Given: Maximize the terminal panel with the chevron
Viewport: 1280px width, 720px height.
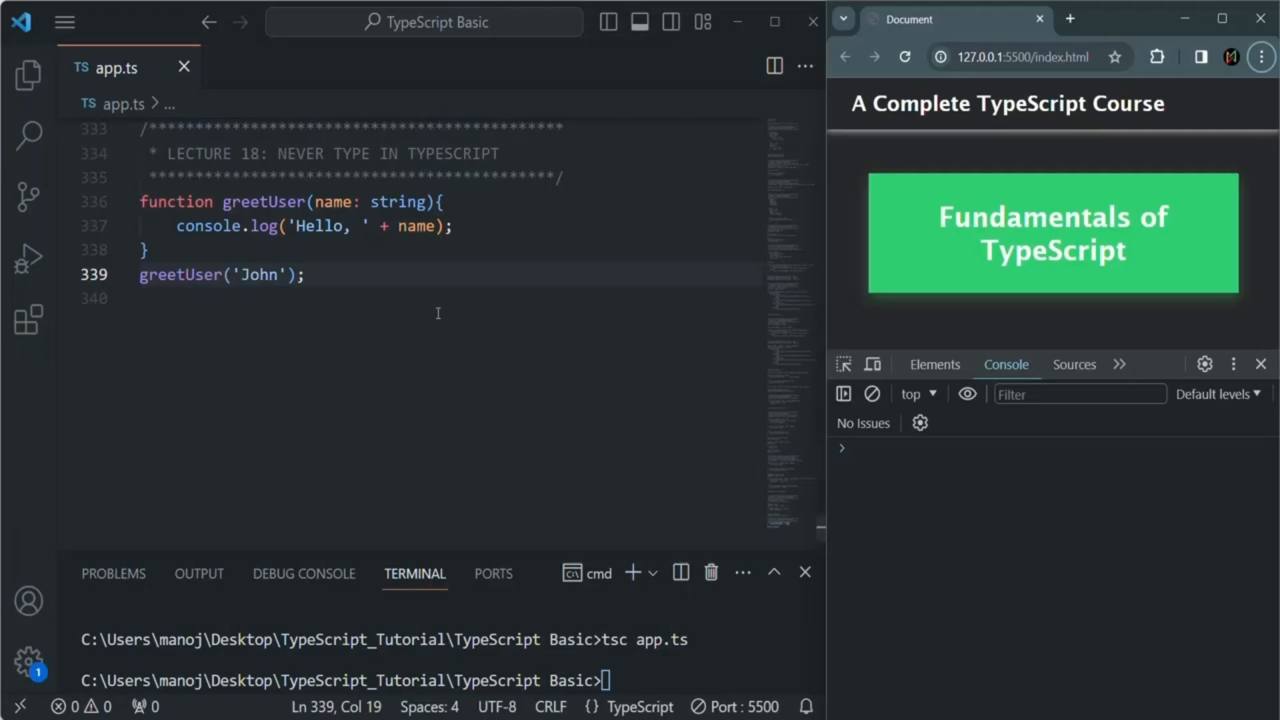Looking at the screenshot, I should 774,572.
